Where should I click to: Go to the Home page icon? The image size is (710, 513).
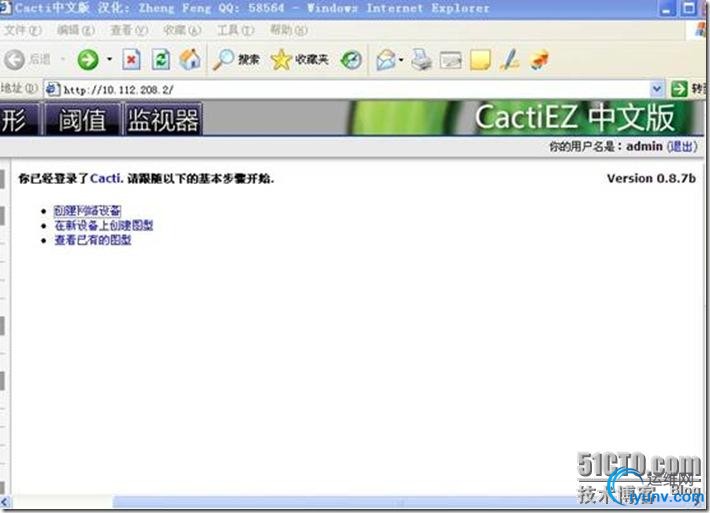point(190,60)
